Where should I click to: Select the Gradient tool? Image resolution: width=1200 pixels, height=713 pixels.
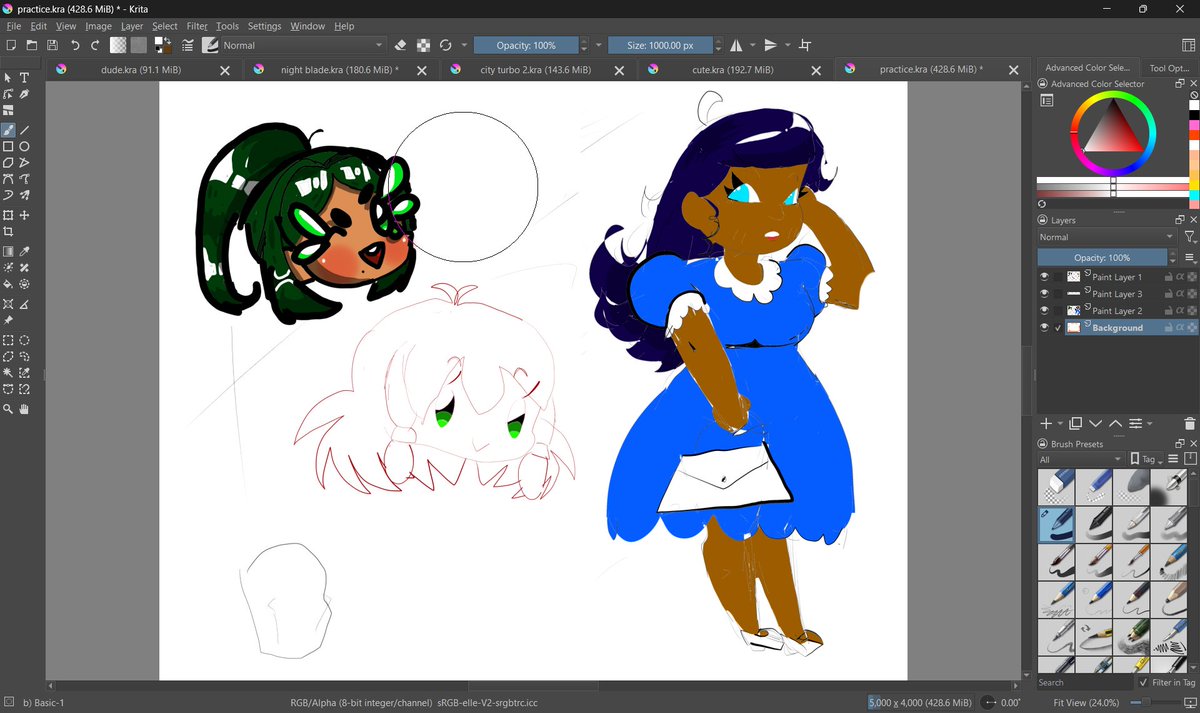pyautogui.click(x=8, y=252)
